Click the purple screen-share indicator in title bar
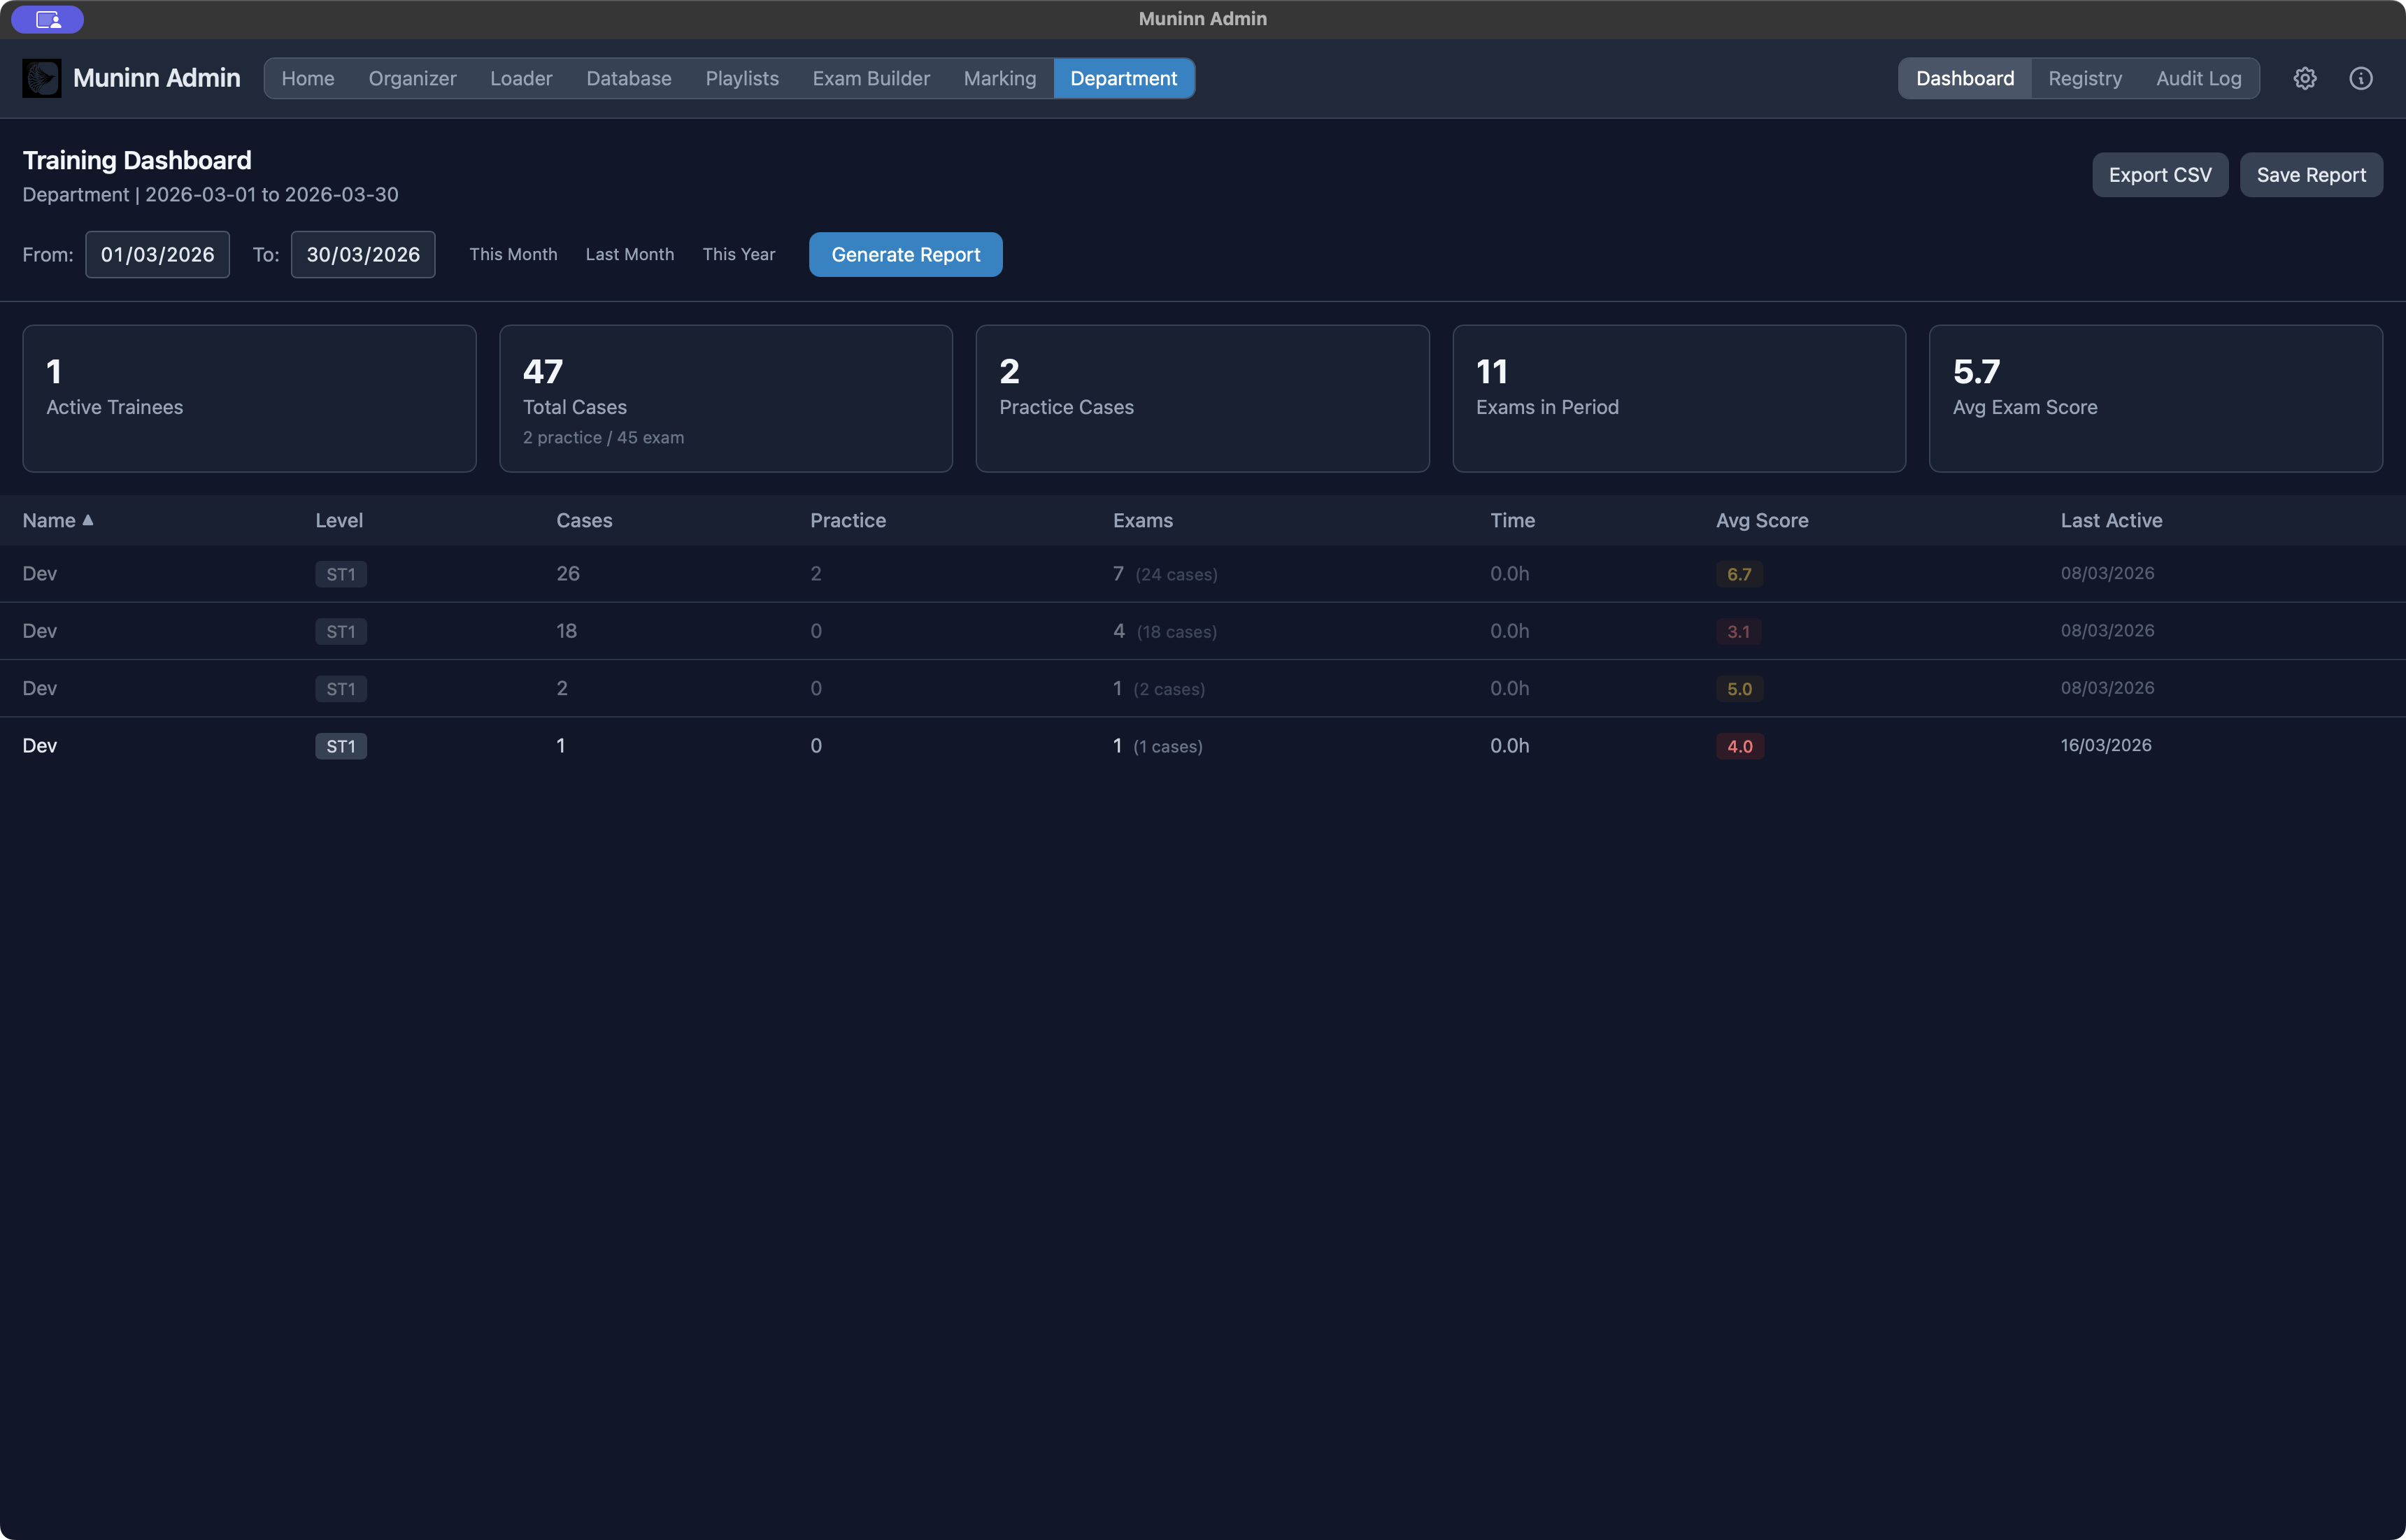The width and height of the screenshot is (2406, 1540). click(x=48, y=19)
